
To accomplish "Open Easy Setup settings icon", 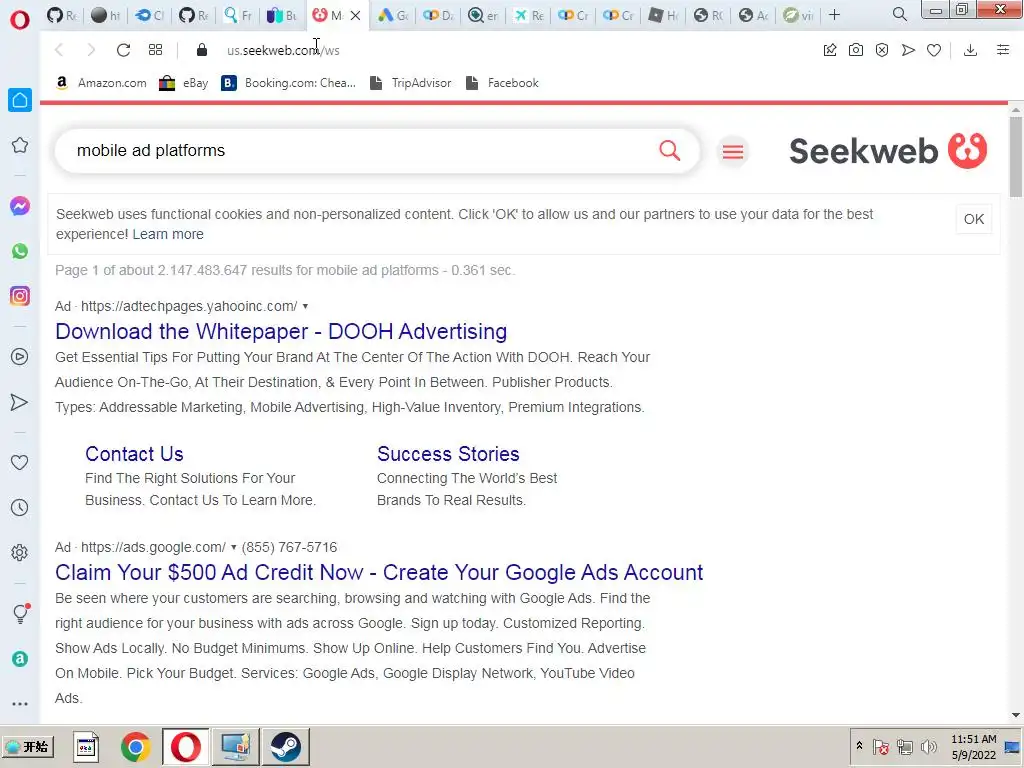I will coord(1003,50).
